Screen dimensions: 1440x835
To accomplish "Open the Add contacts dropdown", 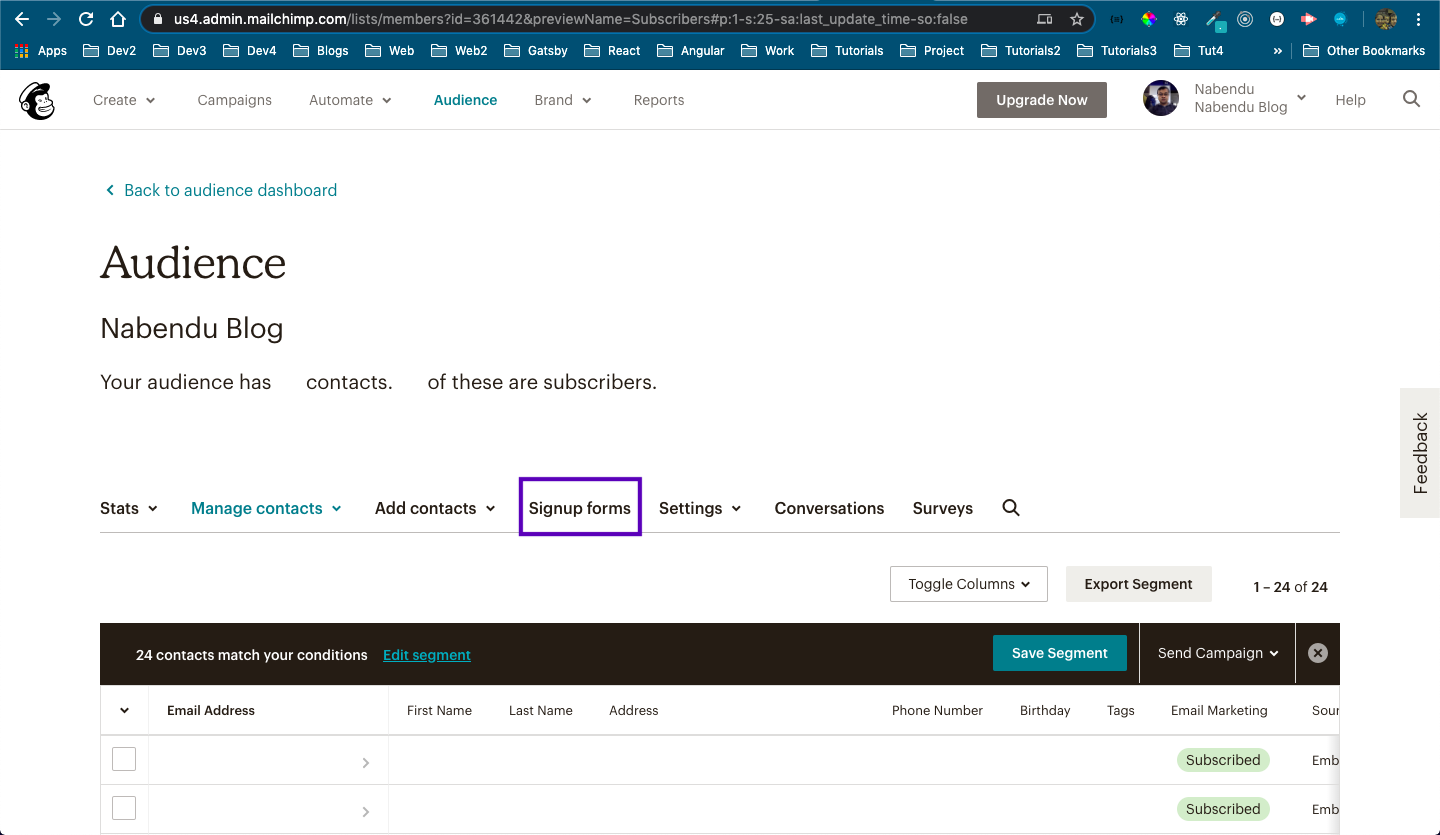I will coord(435,508).
